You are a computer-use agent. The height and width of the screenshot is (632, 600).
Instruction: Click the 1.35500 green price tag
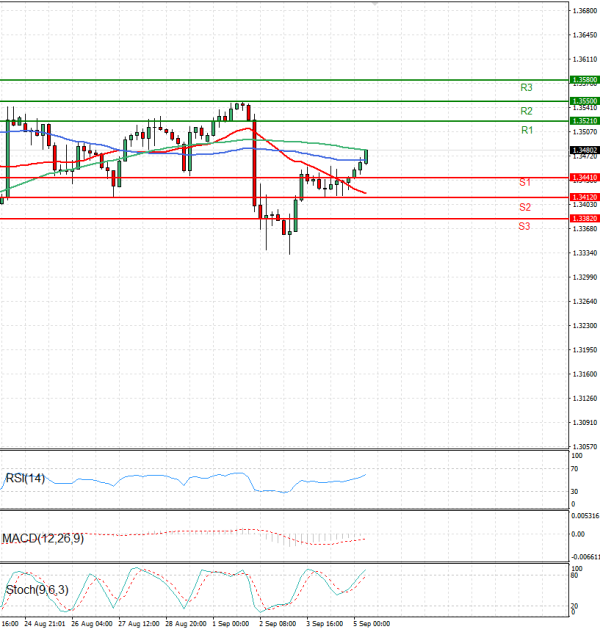(x=584, y=101)
